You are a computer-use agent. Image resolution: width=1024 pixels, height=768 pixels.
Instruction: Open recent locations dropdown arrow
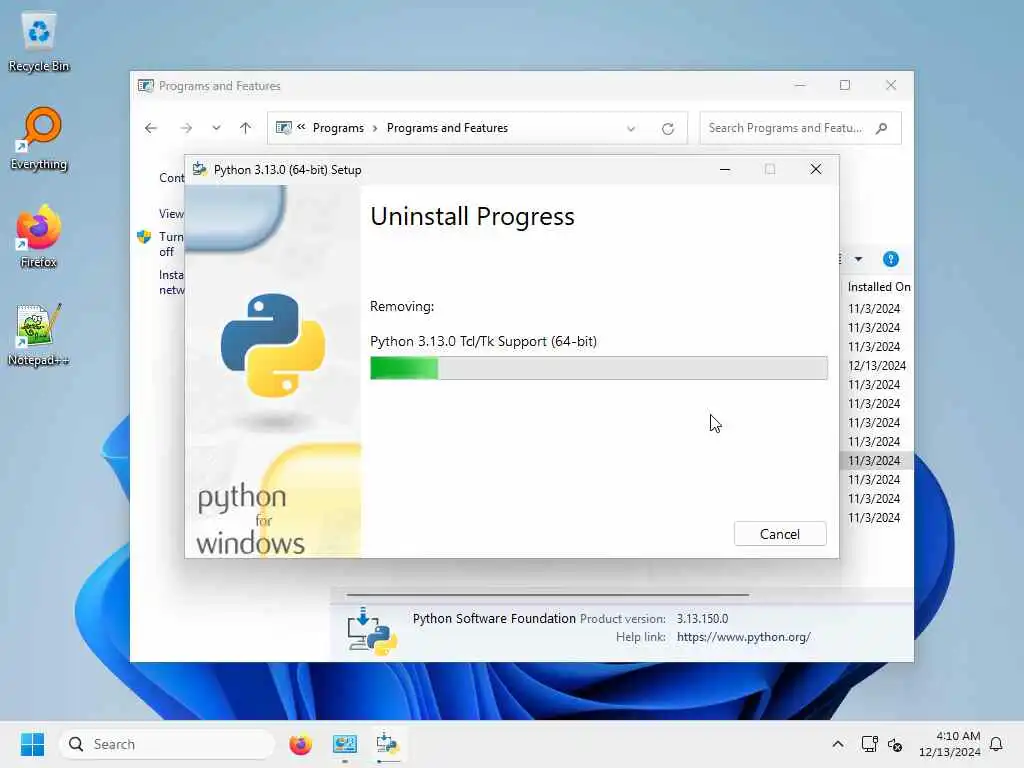(216, 128)
